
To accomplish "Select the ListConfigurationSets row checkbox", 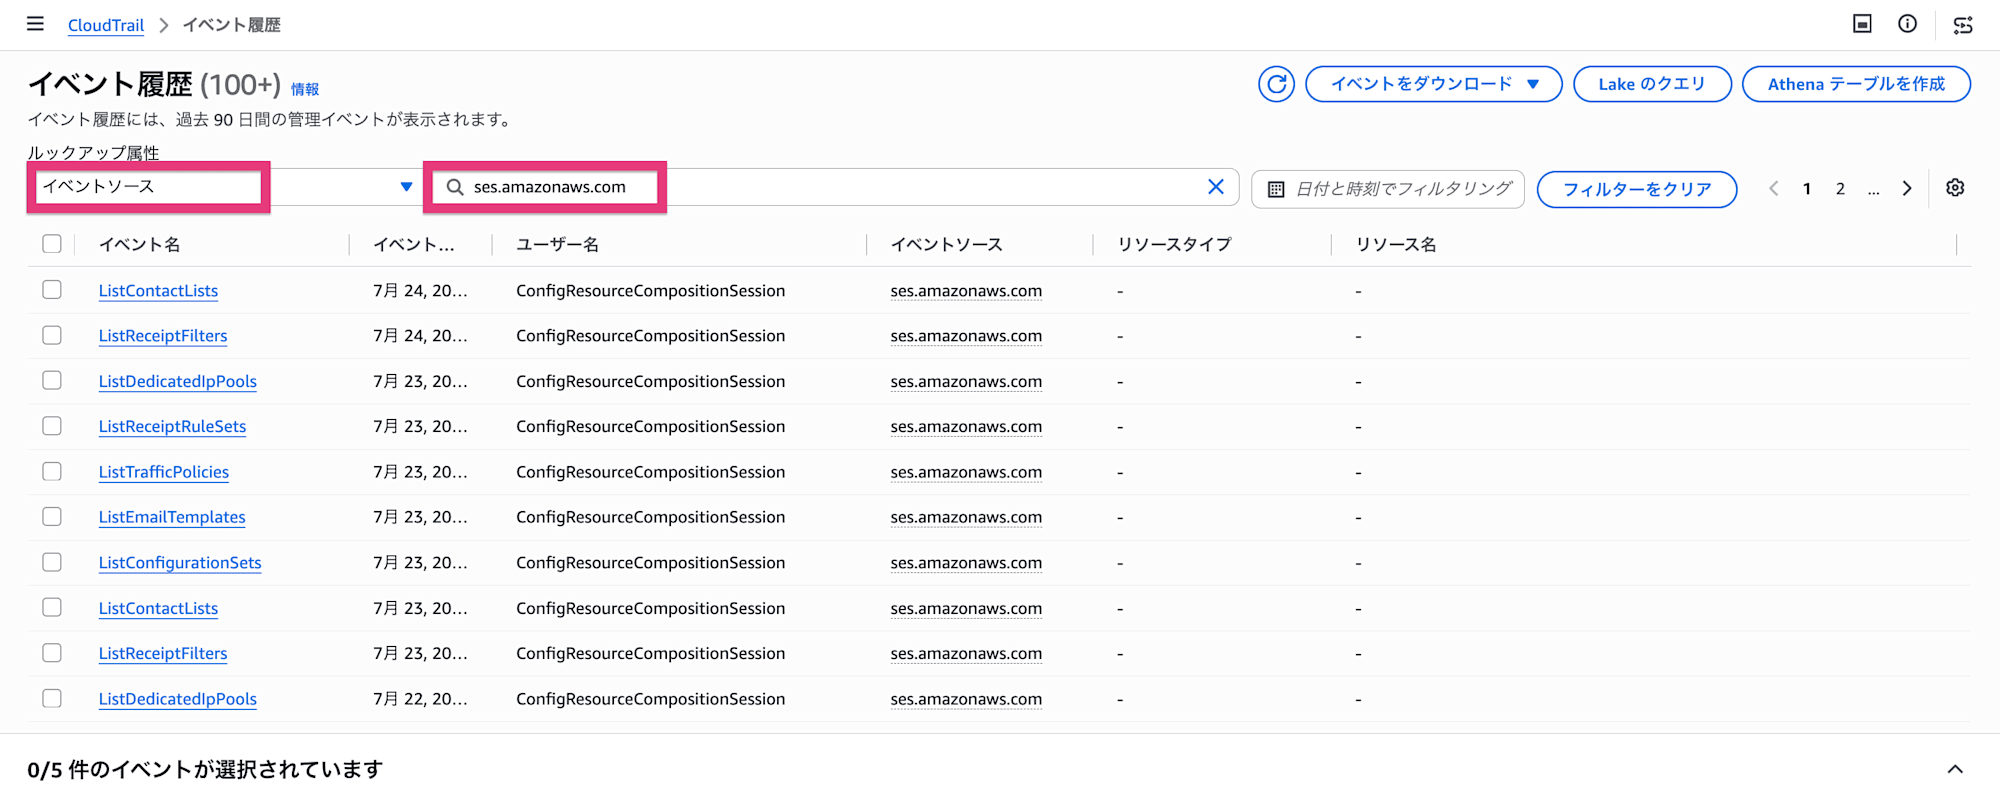I will pos(52,562).
